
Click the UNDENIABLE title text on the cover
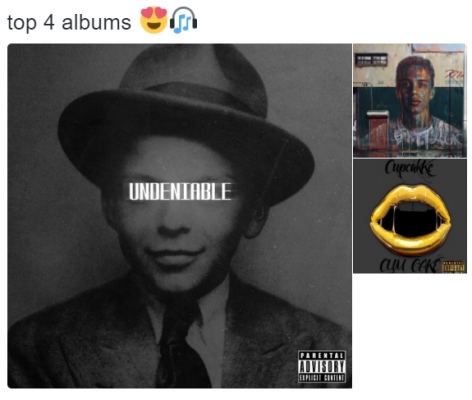coord(180,191)
